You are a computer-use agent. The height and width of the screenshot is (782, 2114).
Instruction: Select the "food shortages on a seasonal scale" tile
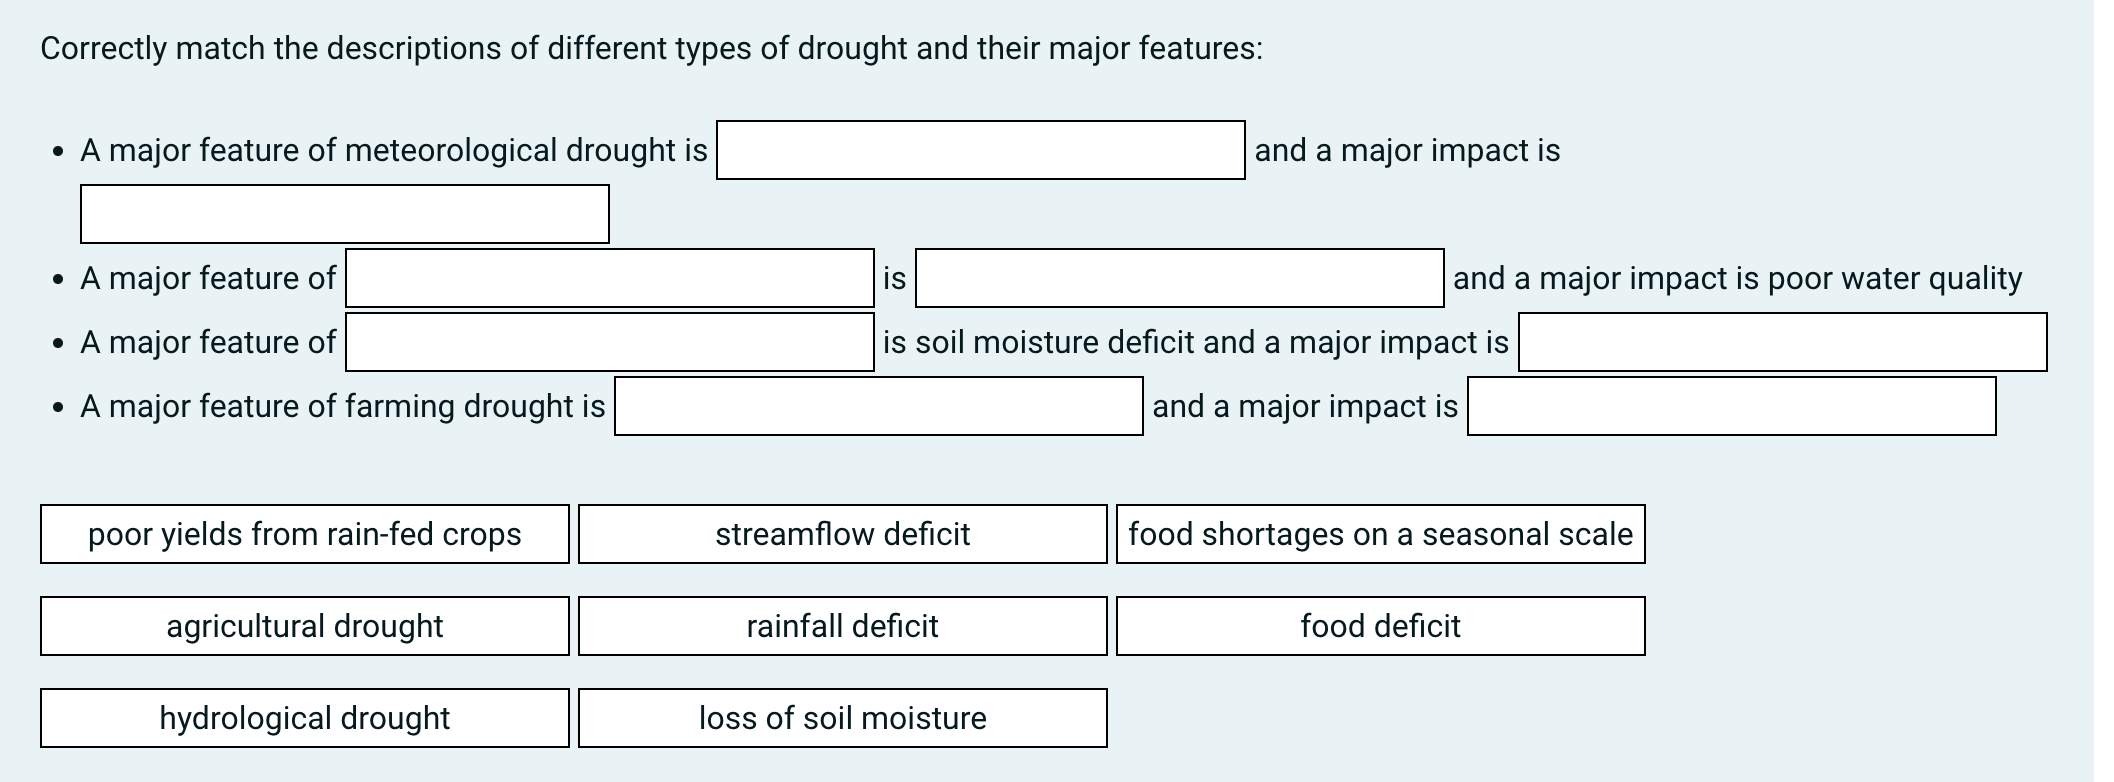point(1382,534)
